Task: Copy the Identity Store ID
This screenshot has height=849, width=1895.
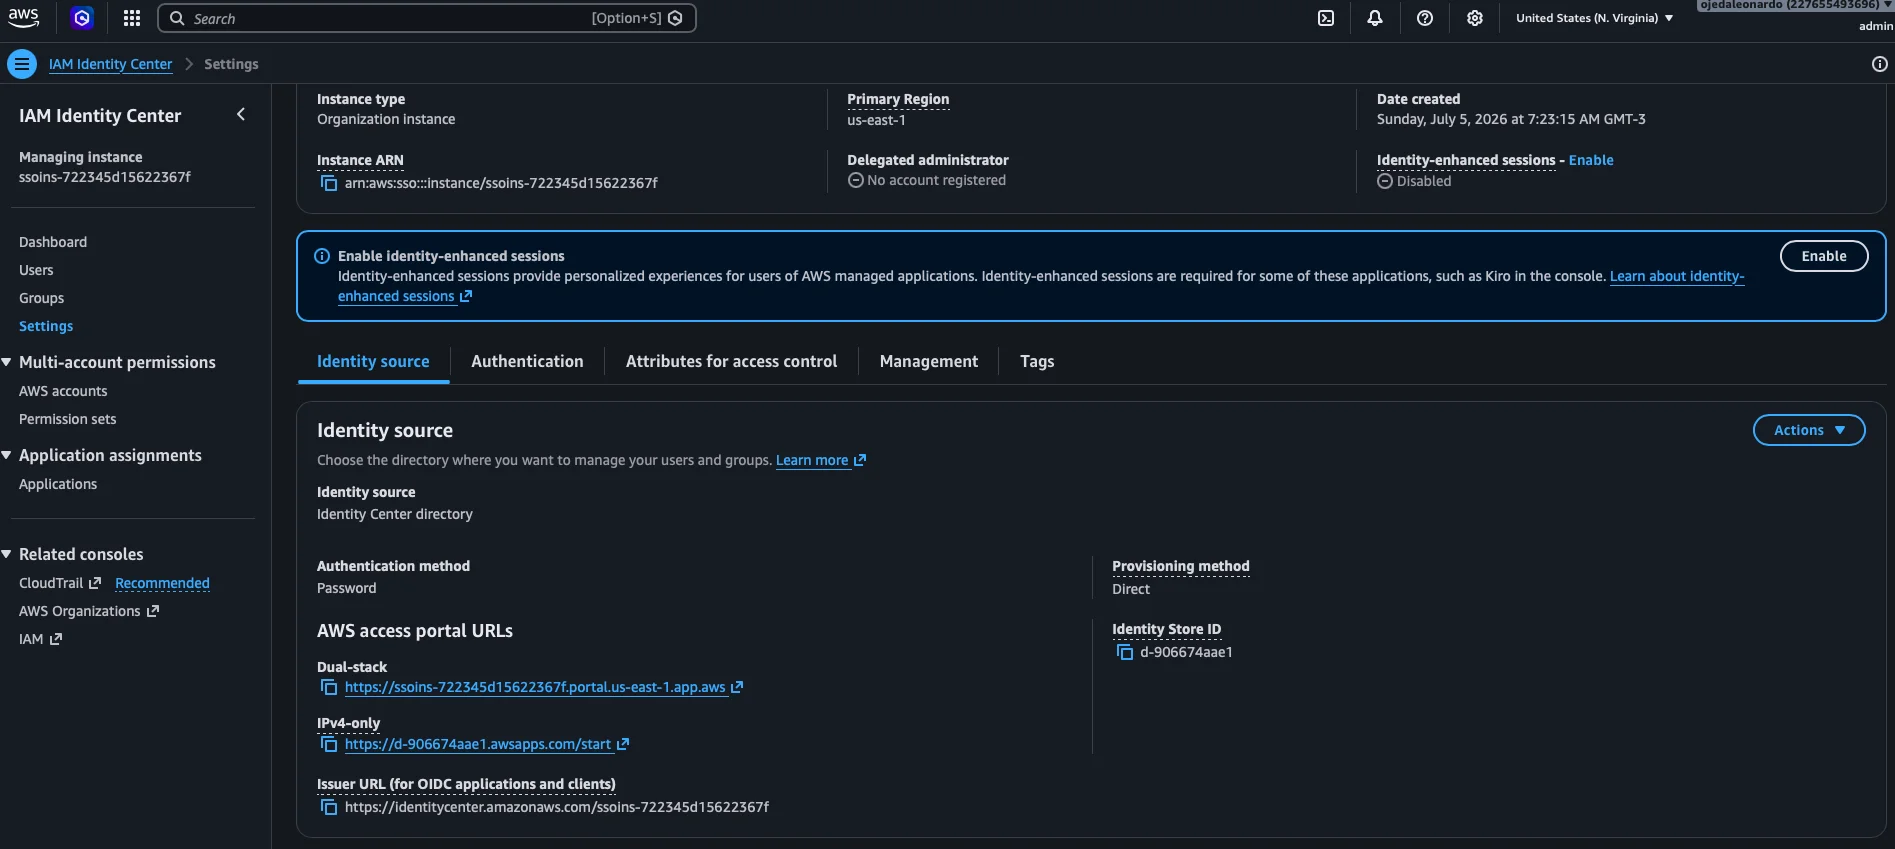Action: (1124, 652)
